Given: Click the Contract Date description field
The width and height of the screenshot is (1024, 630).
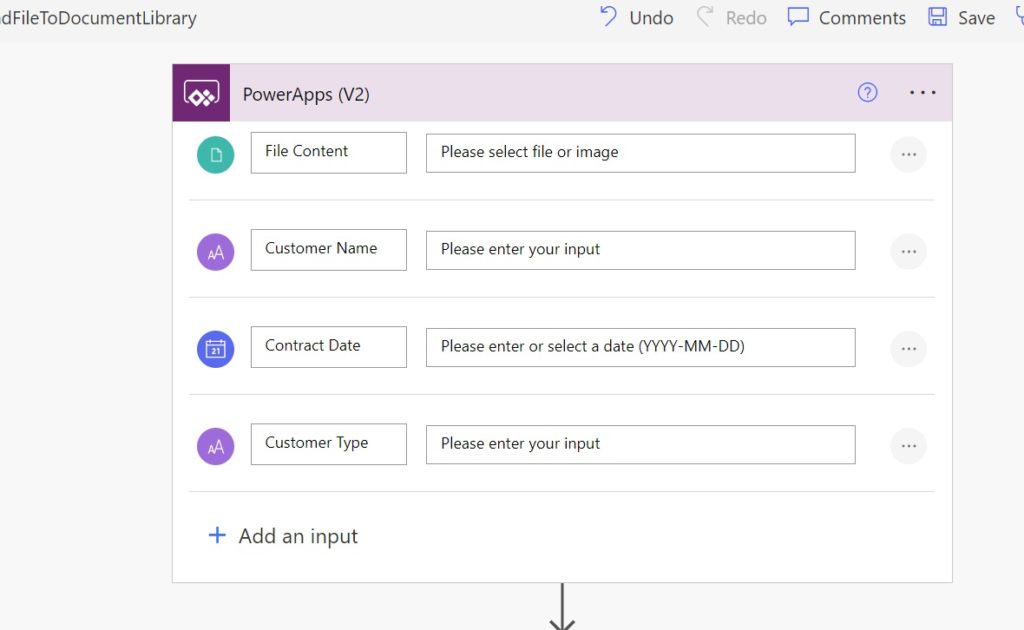Looking at the screenshot, I should point(640,347).
